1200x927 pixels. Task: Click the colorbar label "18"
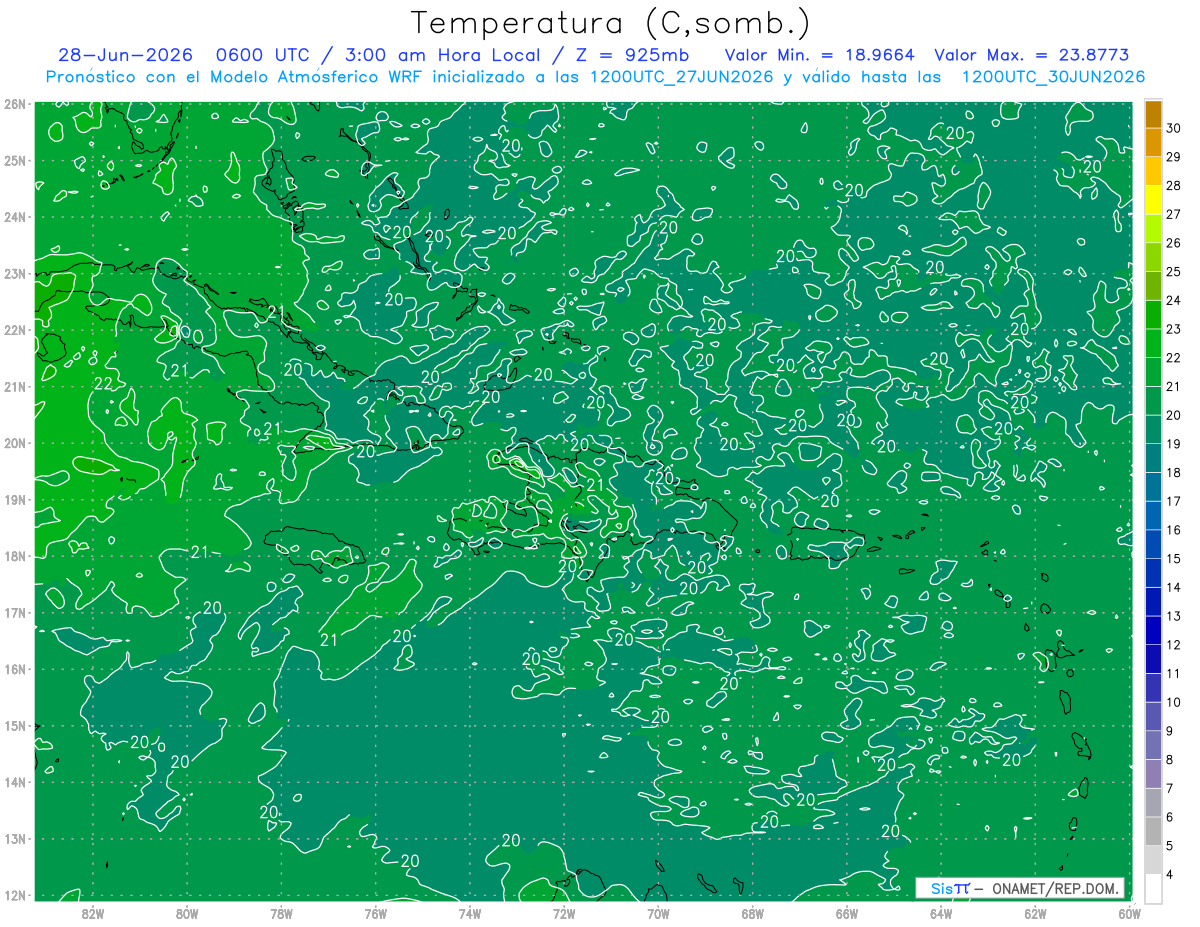tap(1174, 472)
